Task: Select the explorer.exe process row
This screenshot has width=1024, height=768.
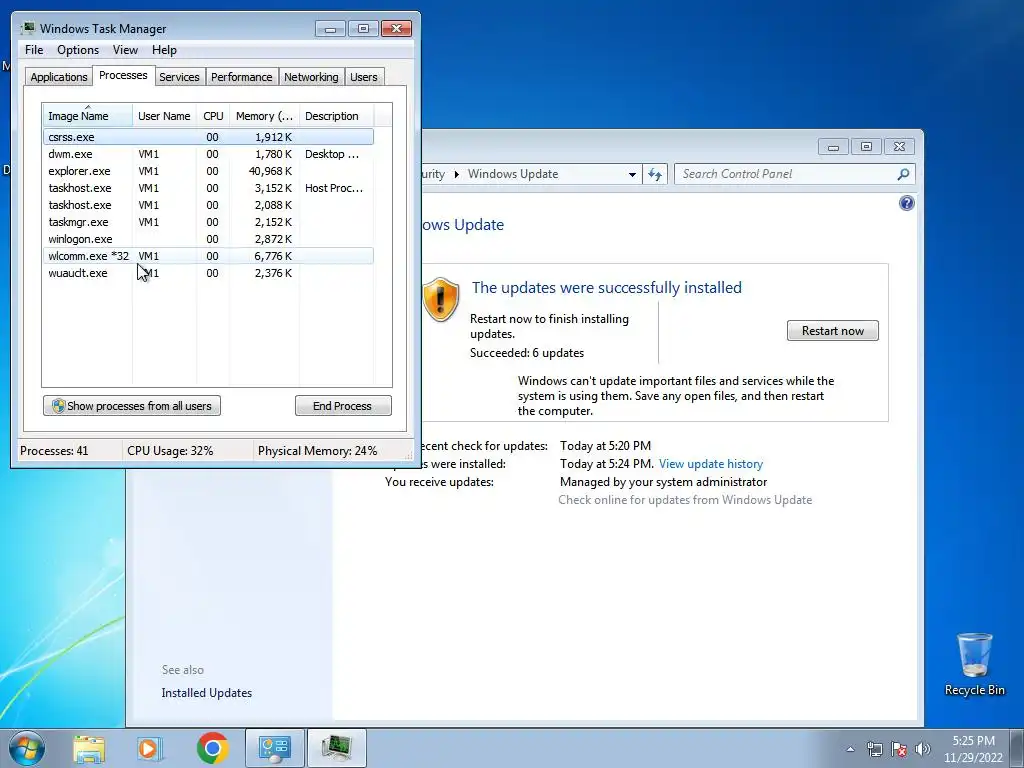Action: pos(208,171)
